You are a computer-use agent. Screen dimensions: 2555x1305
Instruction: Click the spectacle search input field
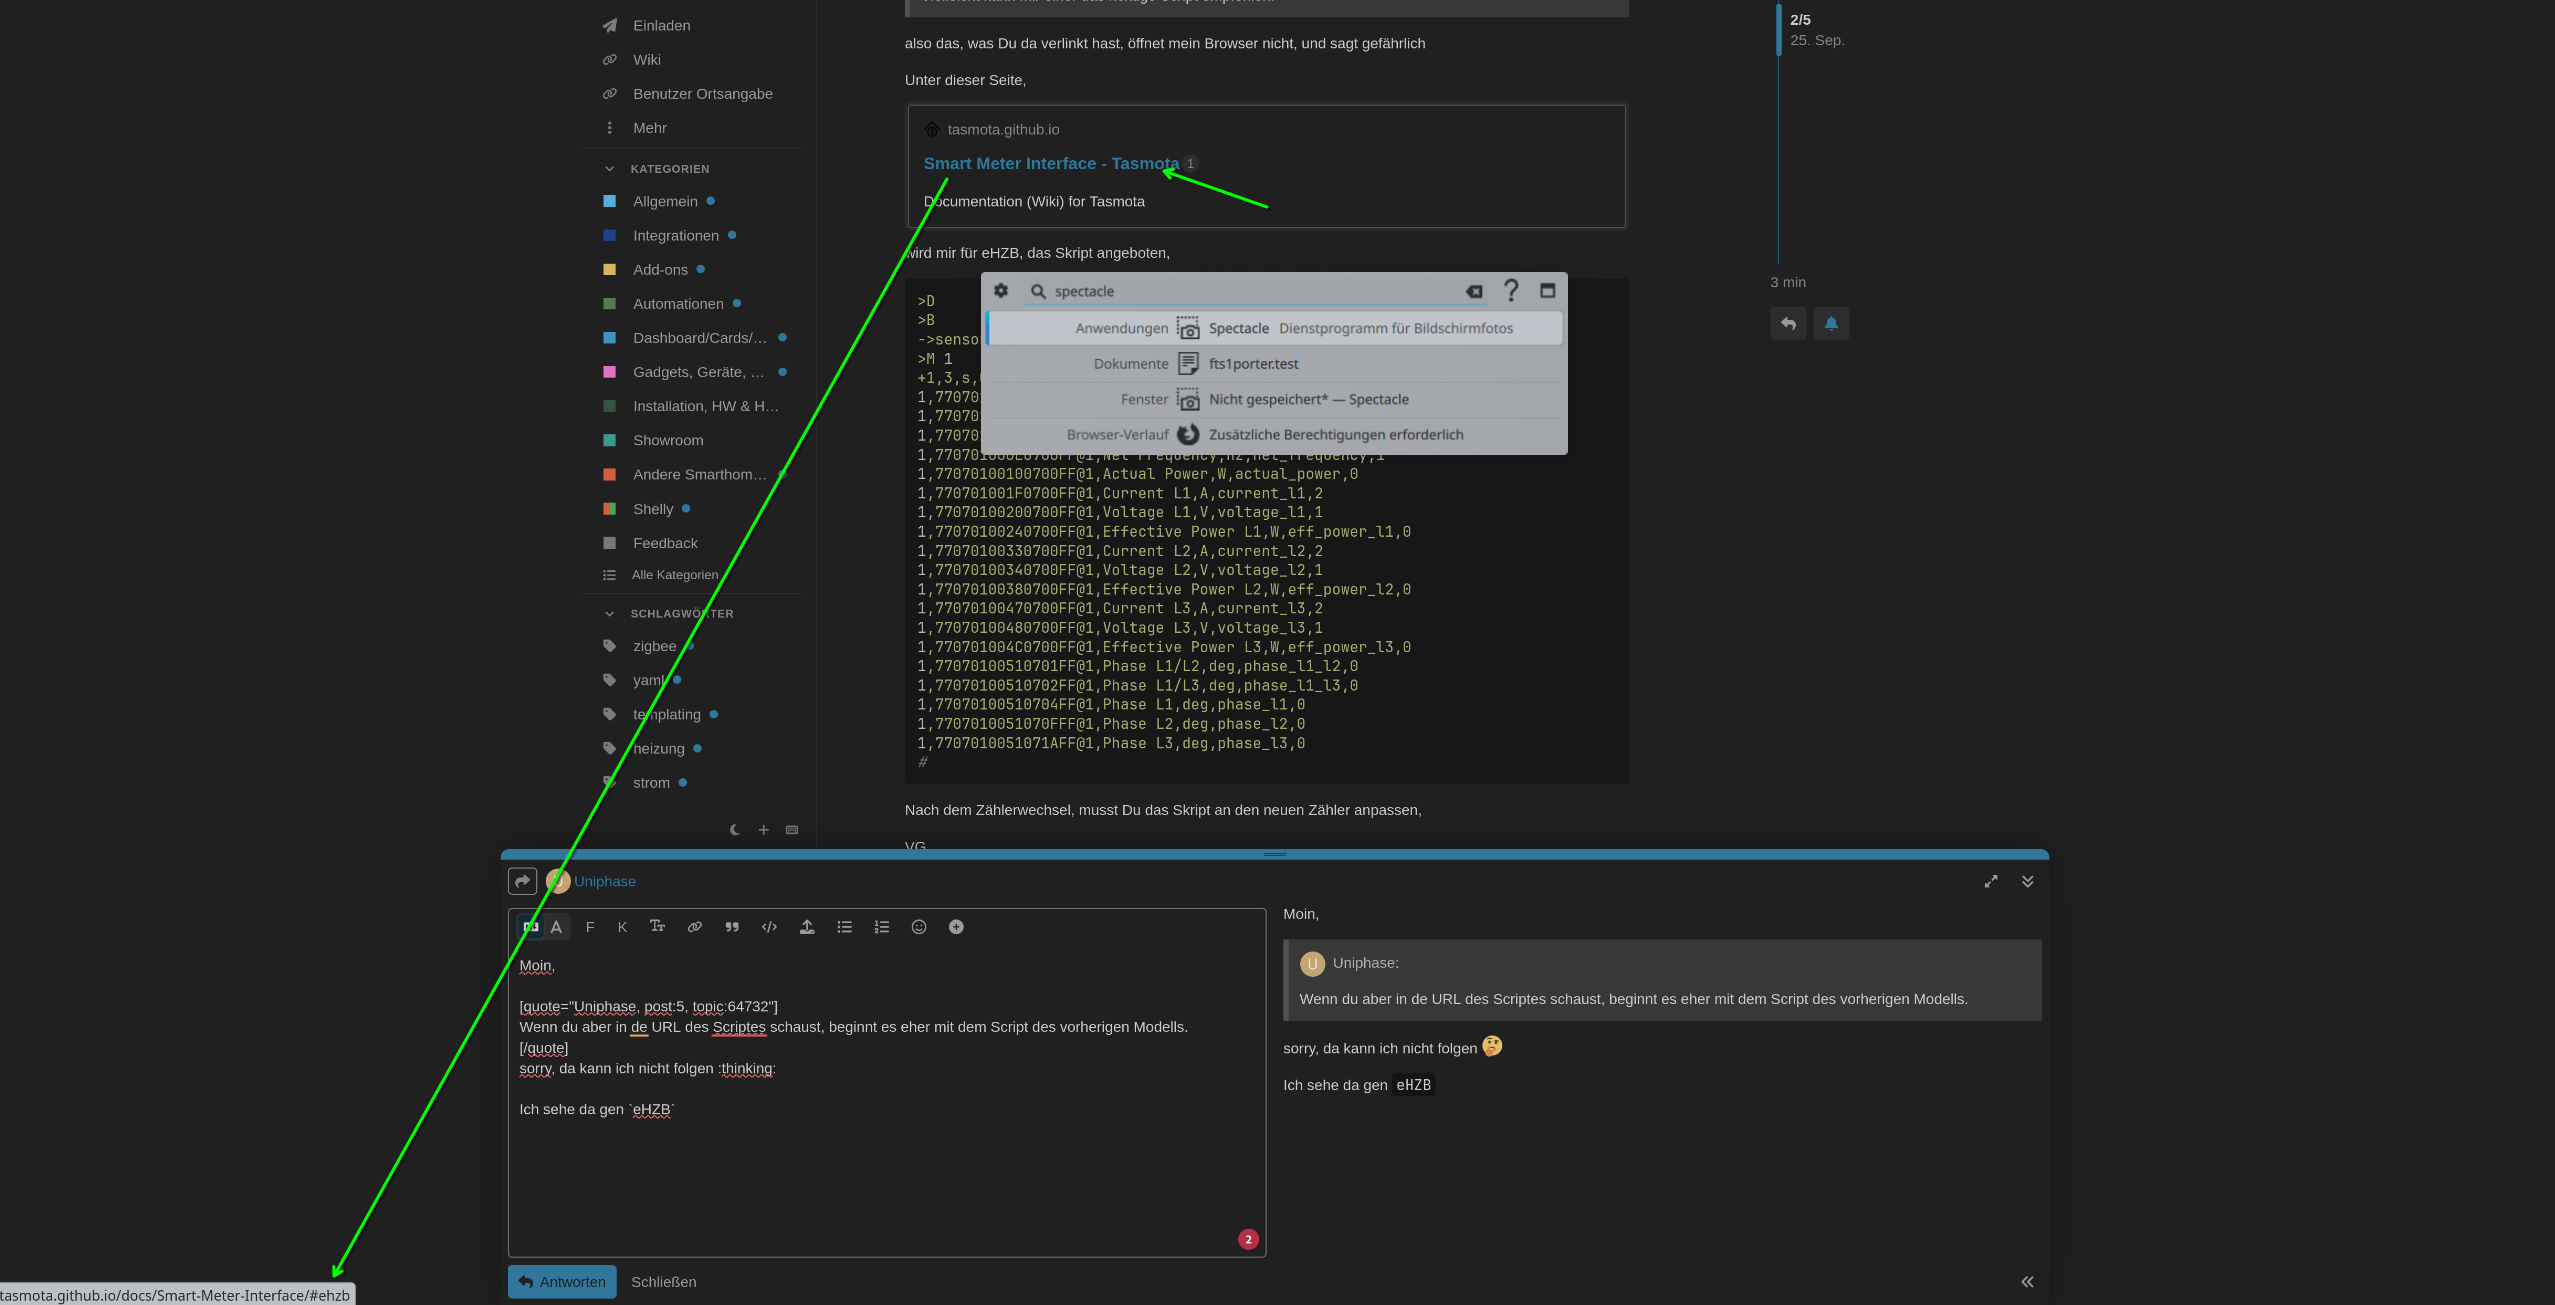pyautogui.click(x=1250, y=291)
